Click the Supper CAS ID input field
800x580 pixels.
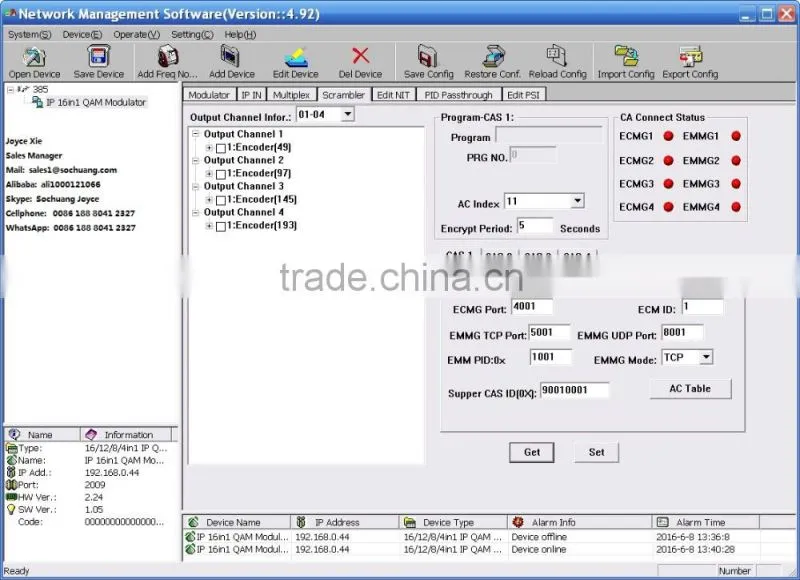[x=574, y=390]
